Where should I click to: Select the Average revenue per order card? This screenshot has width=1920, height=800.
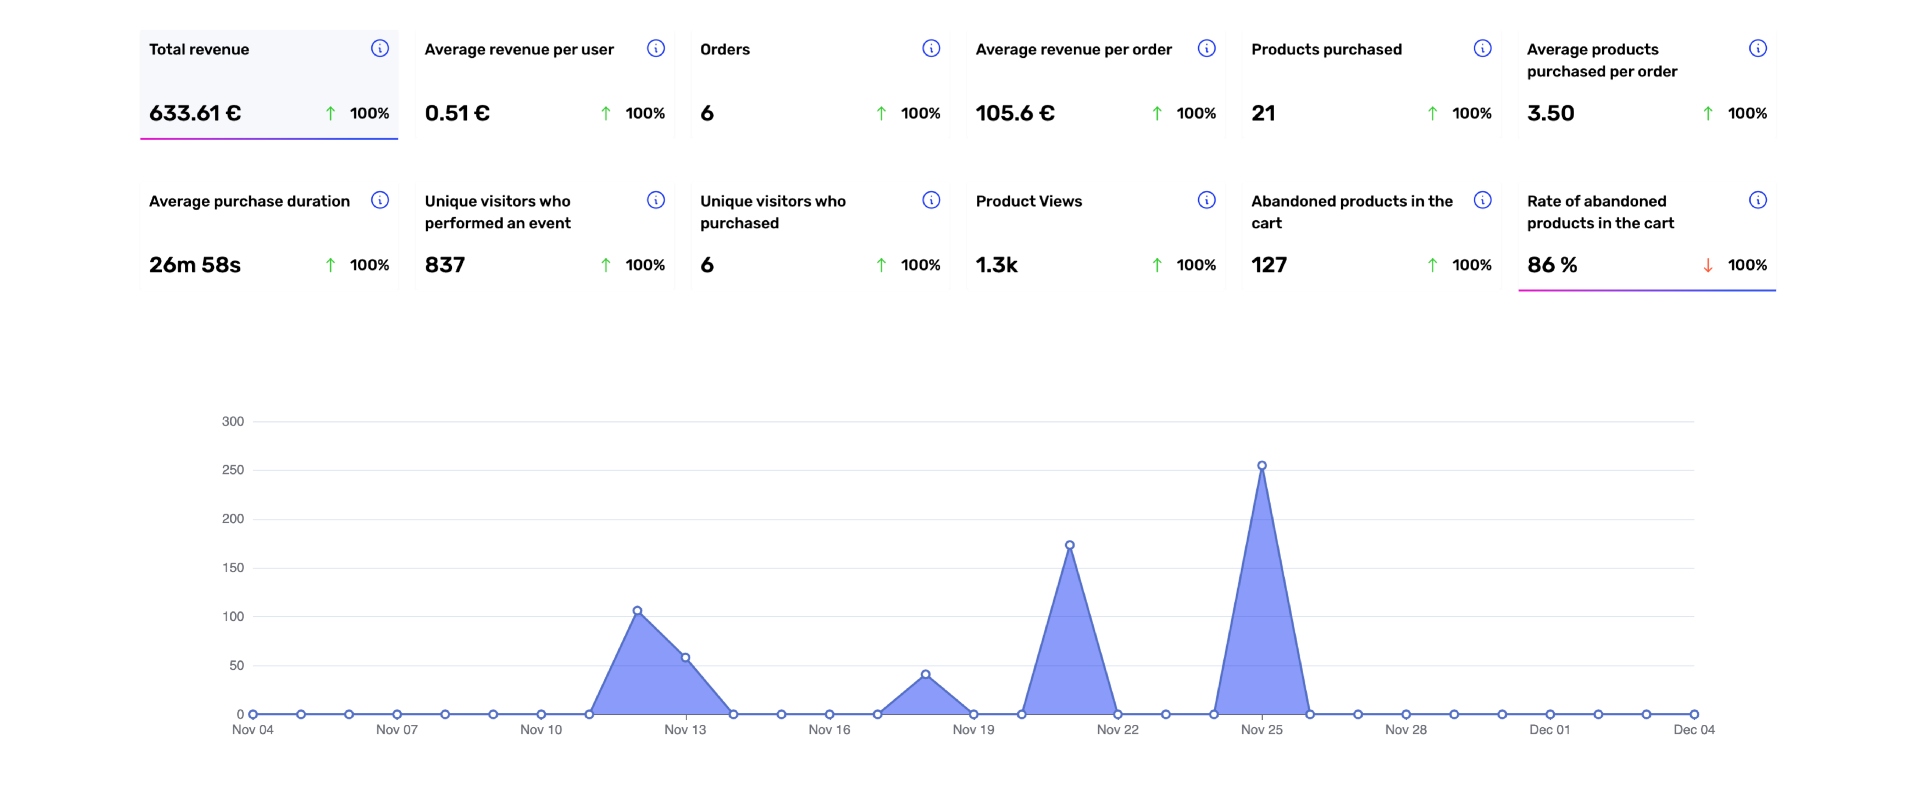1096,85
